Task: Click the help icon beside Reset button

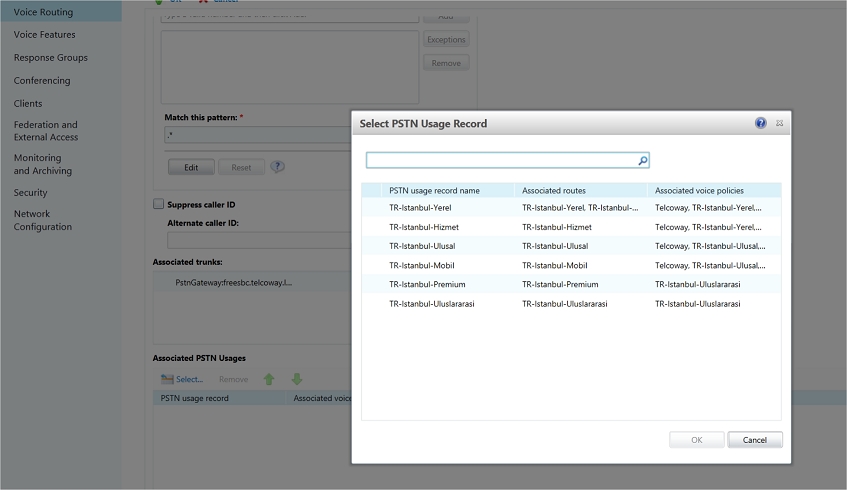Action: tap(277, 167)
